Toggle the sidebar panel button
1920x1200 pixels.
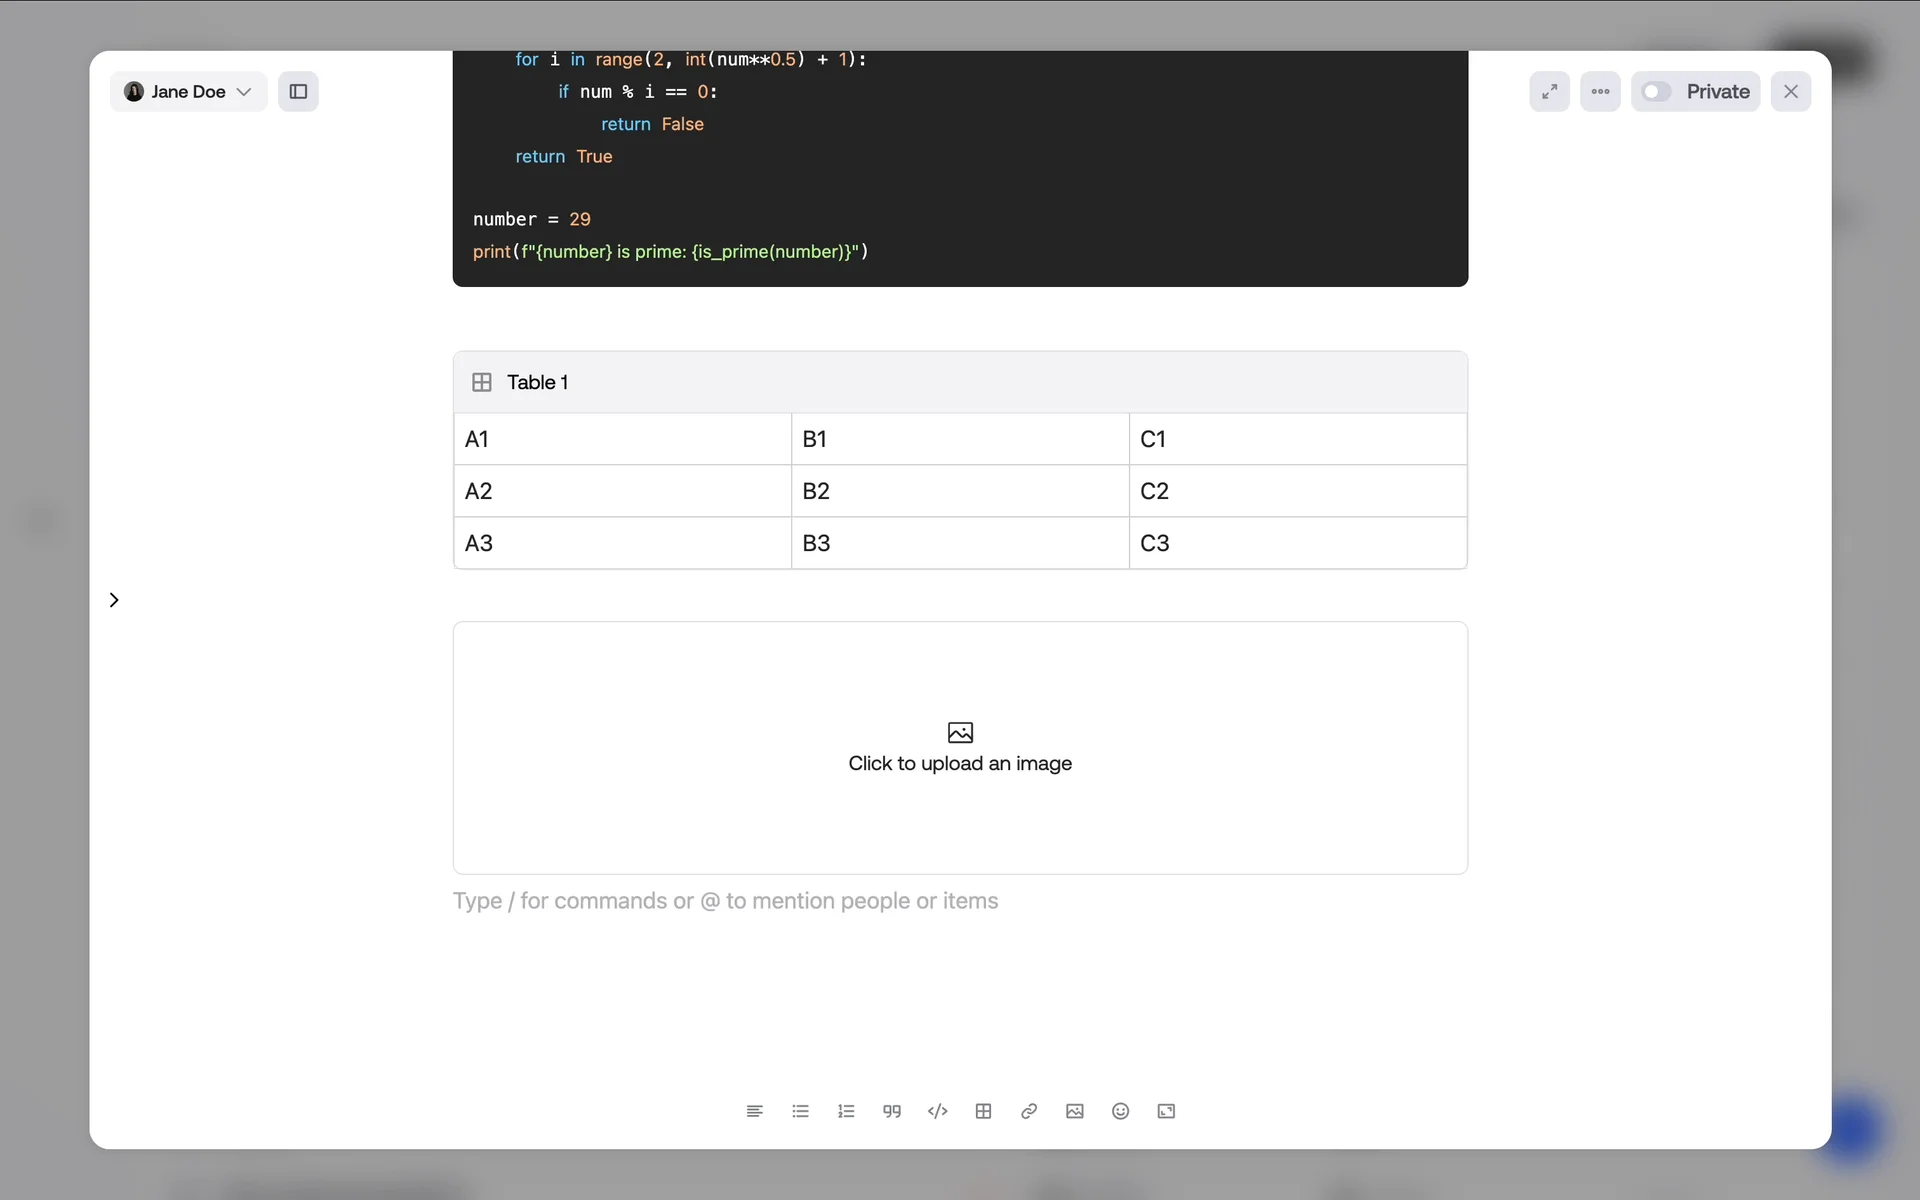pyautogui.click(x=298, y=92)
